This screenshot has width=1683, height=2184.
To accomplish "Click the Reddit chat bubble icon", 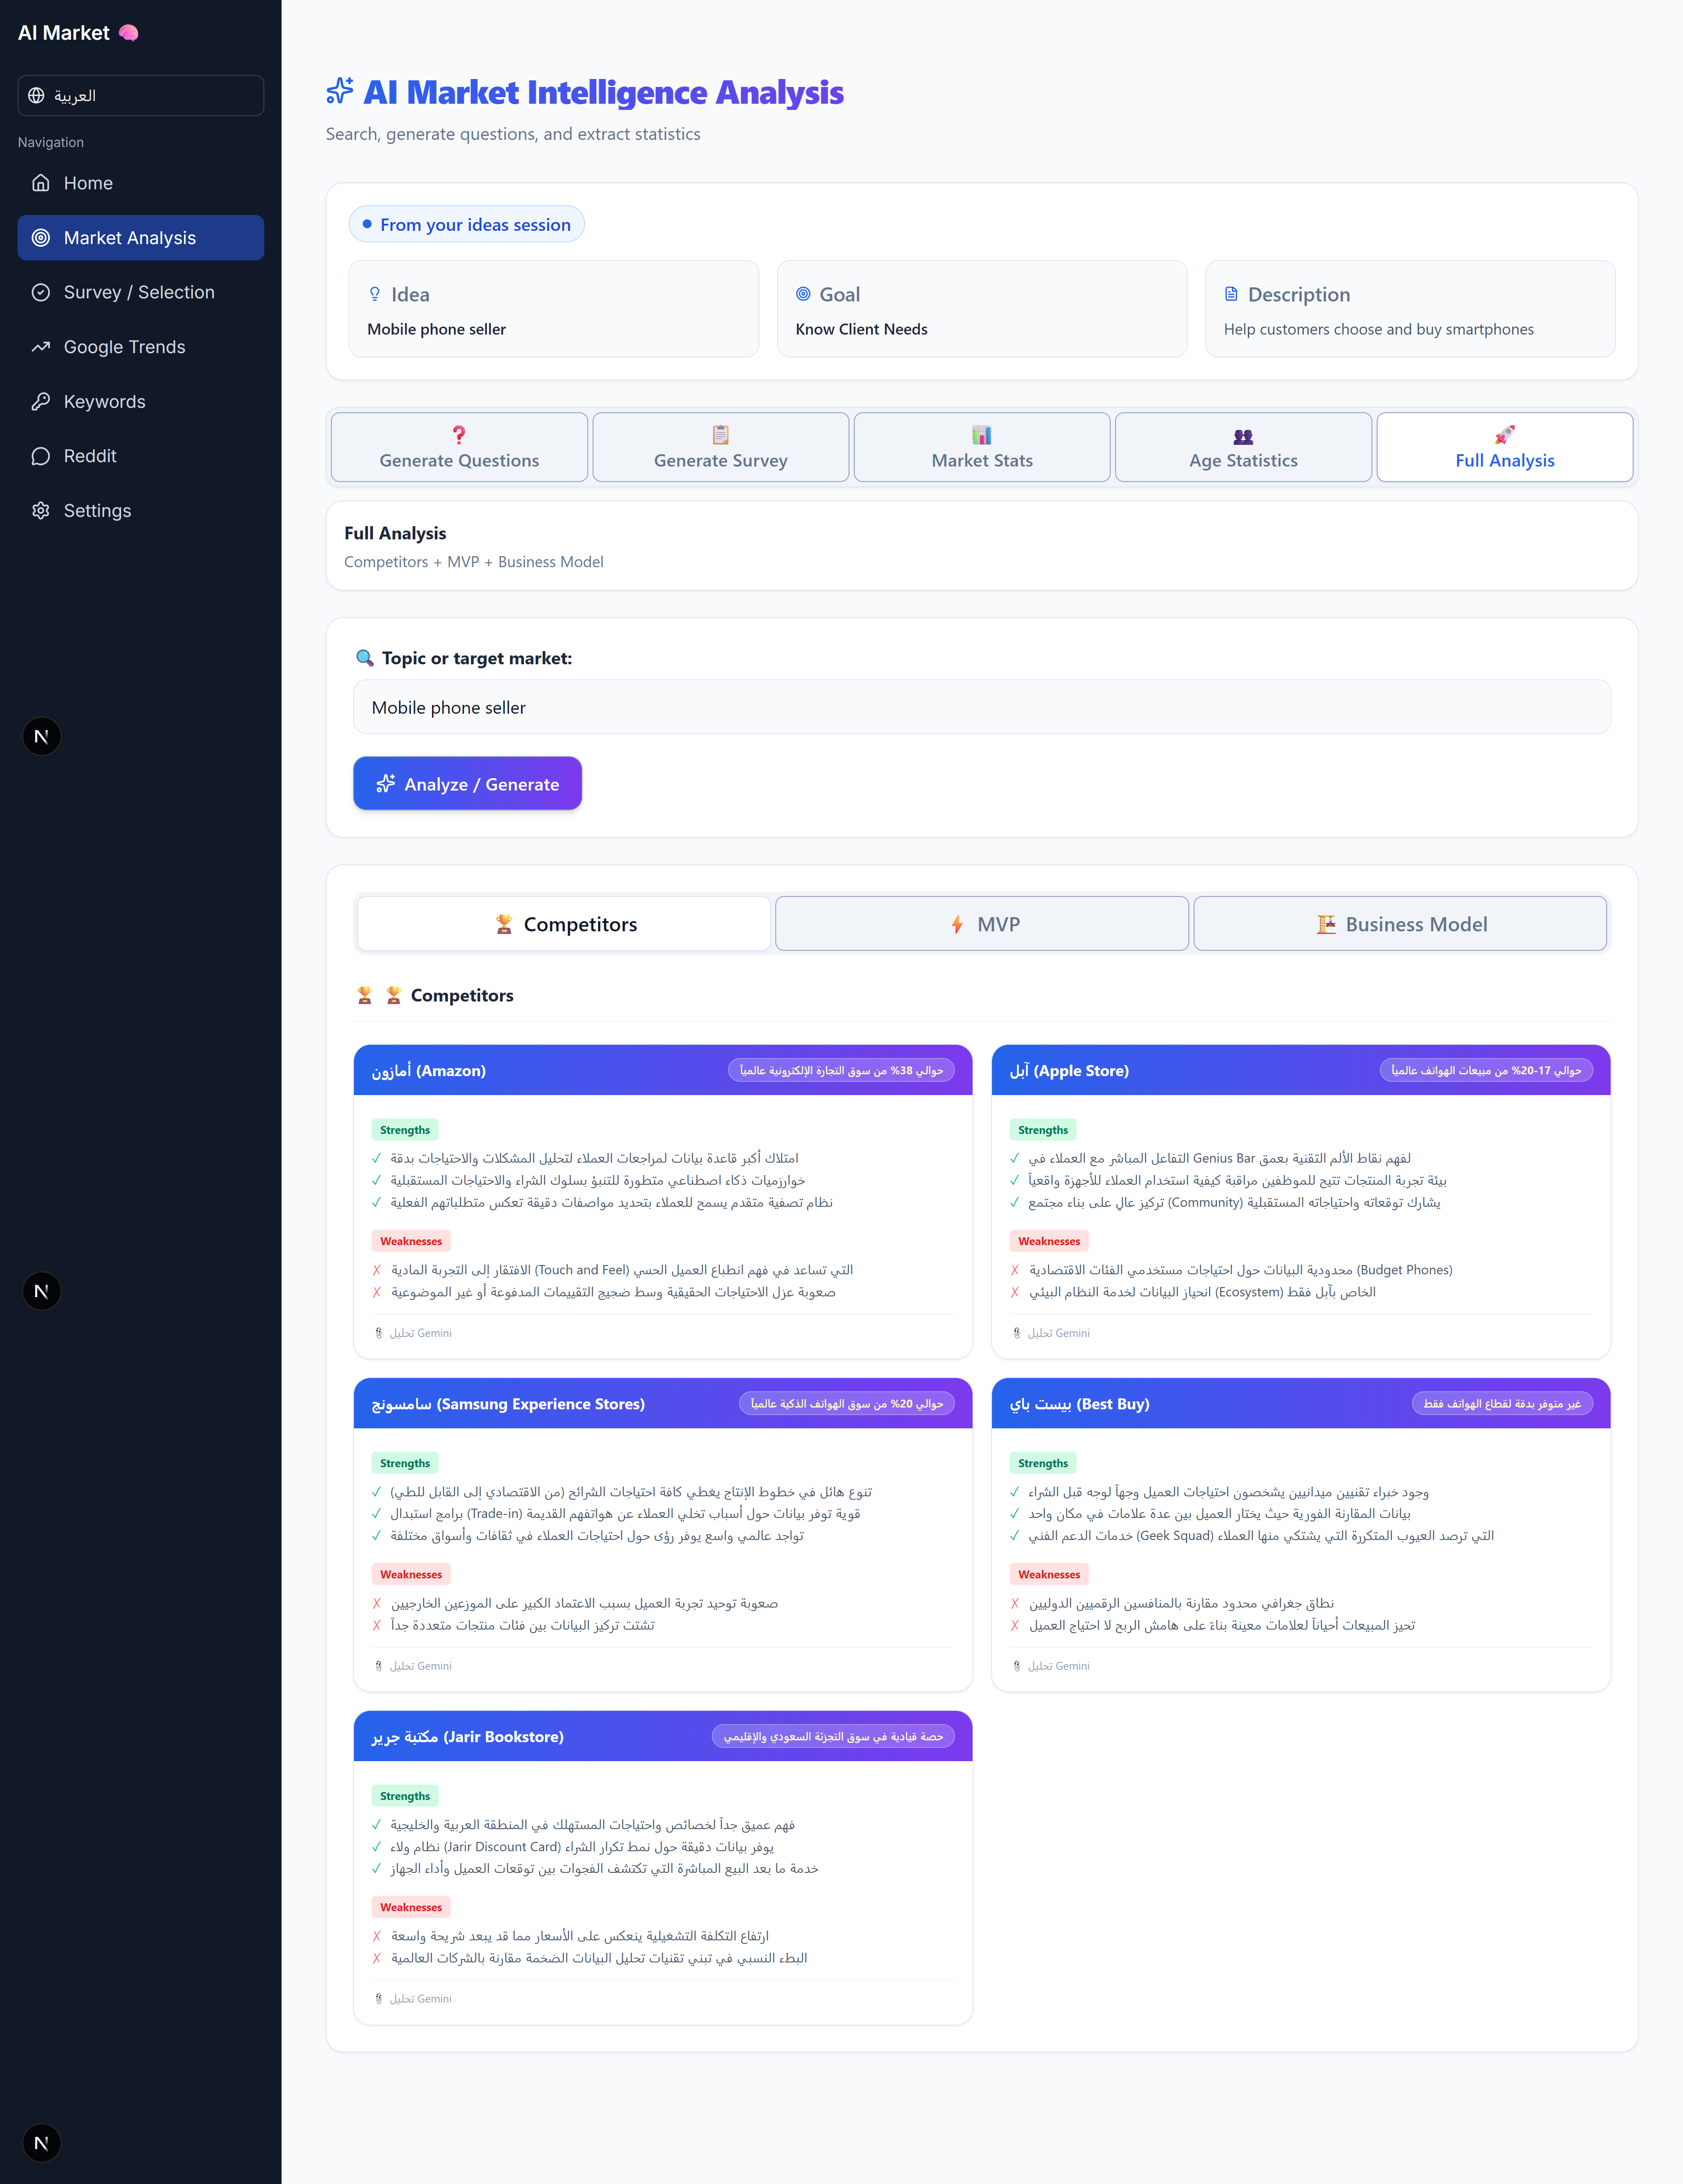I will coord(41,456).
